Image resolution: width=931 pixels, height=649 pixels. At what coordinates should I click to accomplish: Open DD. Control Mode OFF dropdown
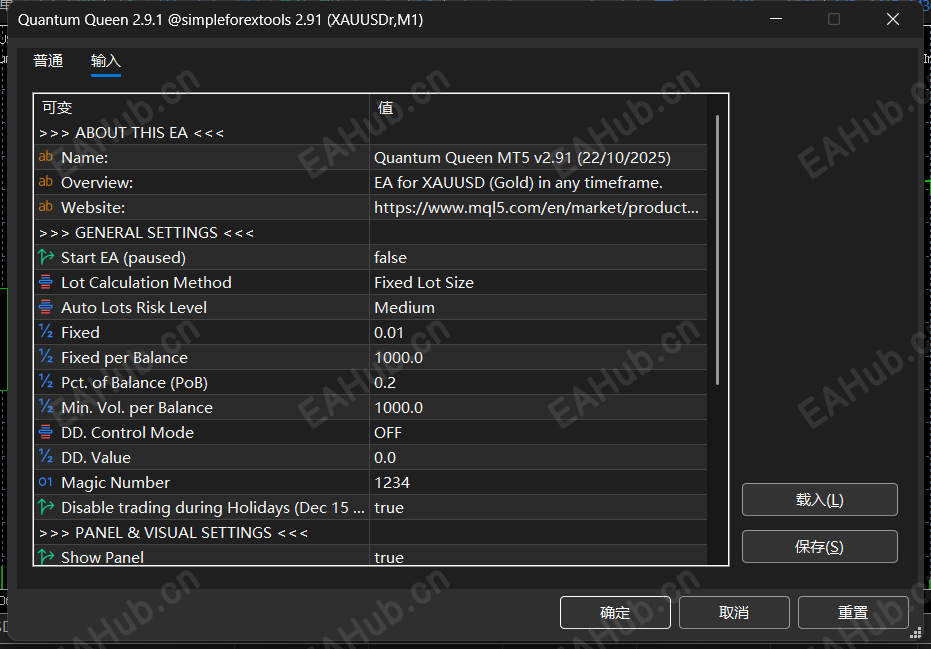point(538,432)
